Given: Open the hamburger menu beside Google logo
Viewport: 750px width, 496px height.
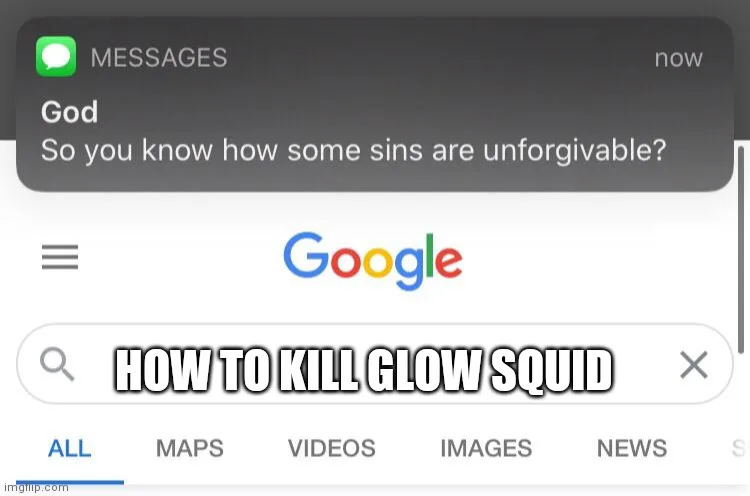Looking at the screenshot, I should (x=60, y=257).
